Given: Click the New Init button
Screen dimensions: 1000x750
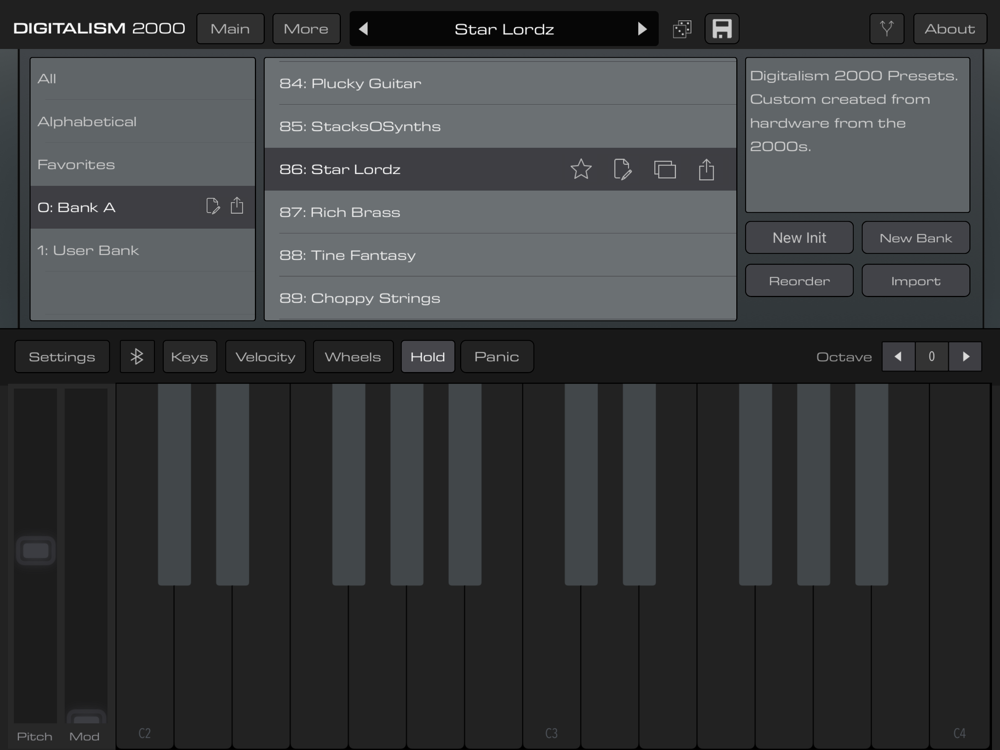Looking at the screenshot, I should coord(799,238).
